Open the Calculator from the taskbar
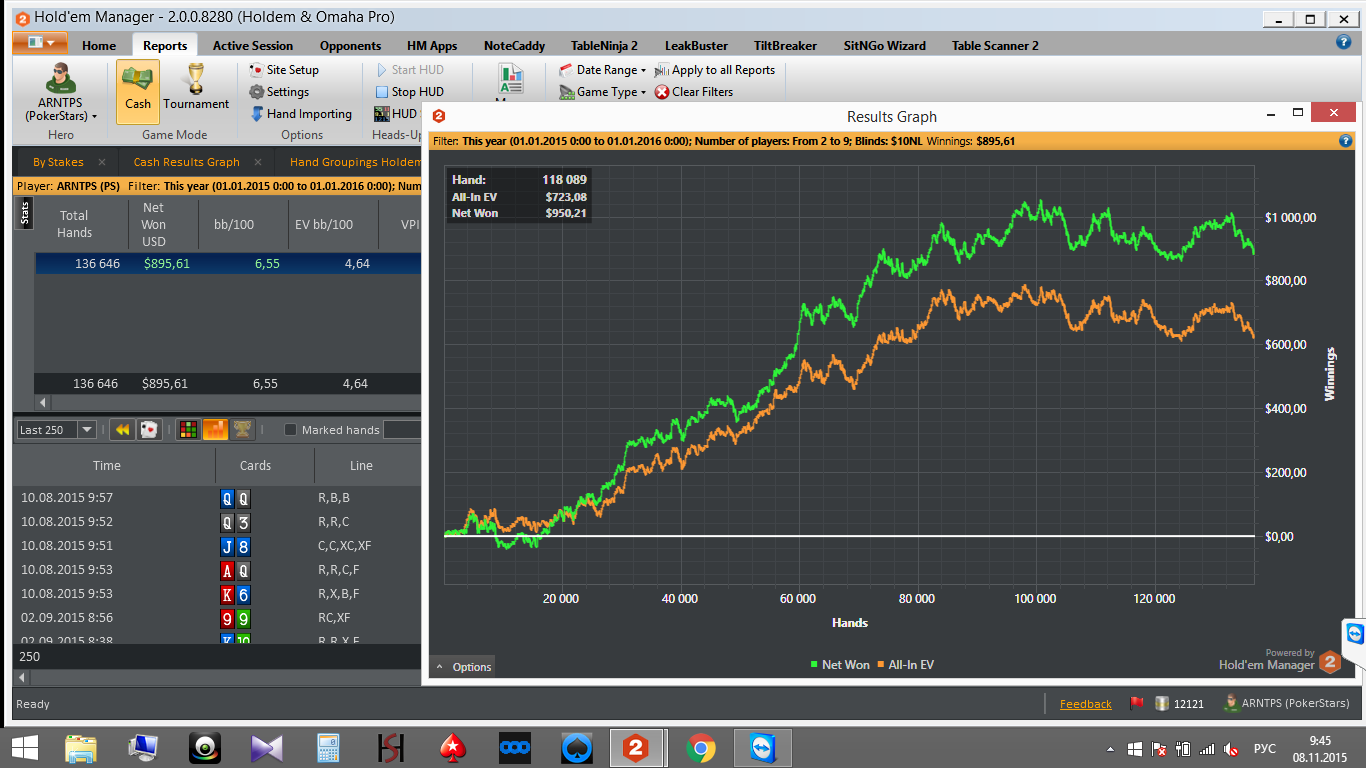This screenshot has width=1366, height=768. pyautogui.click(x=328, y=748)
